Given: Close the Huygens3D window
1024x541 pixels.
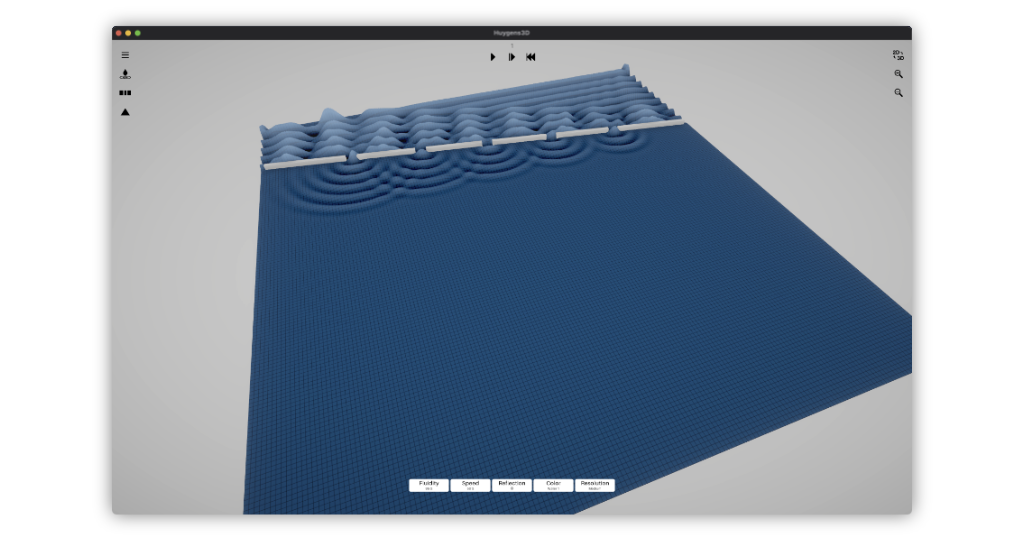Looking at the screenshot, I should (119, 33).
